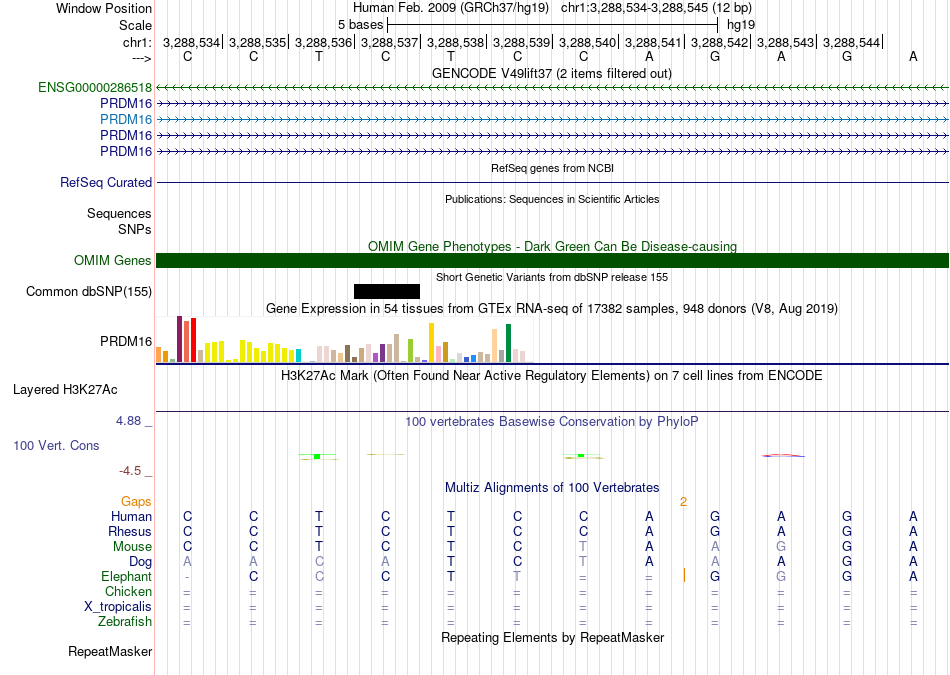Viewport: 950px width, 675px height.
Task: Click the dark green OMIM gene bar
Action: (x=553, y=261)
